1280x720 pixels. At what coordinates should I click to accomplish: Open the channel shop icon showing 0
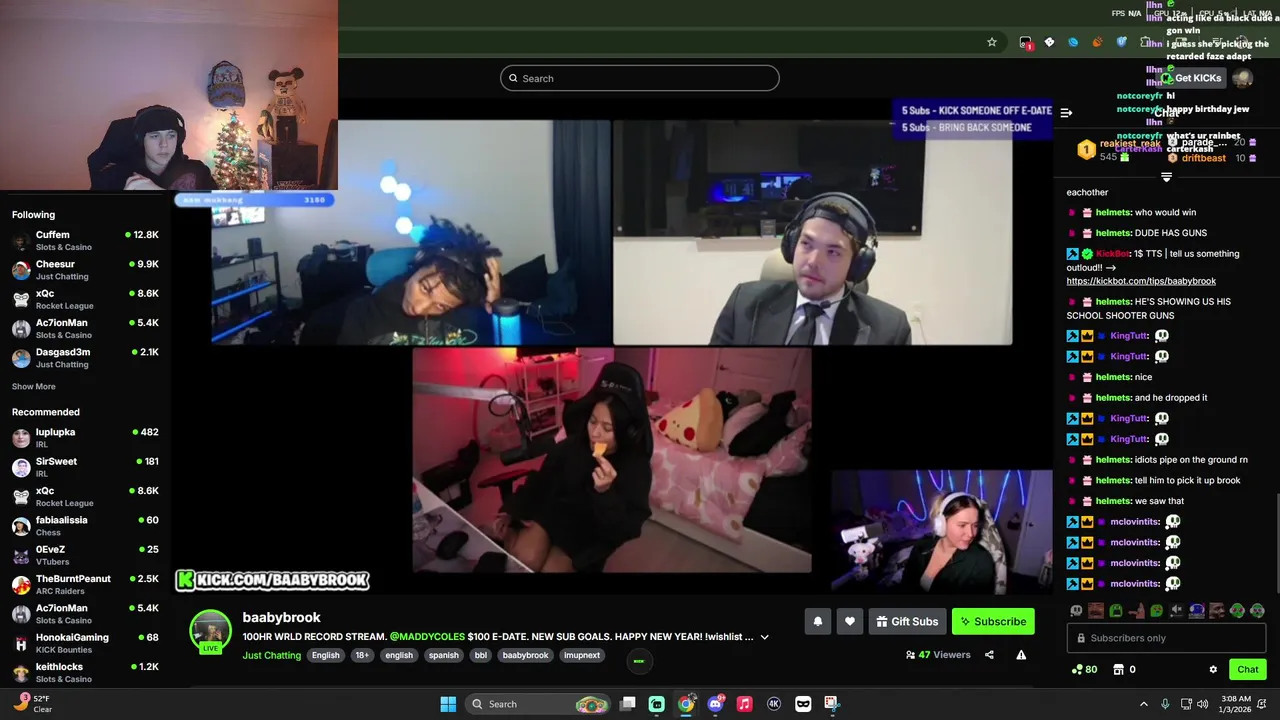pyautogui.click(x=1124, y=669)
